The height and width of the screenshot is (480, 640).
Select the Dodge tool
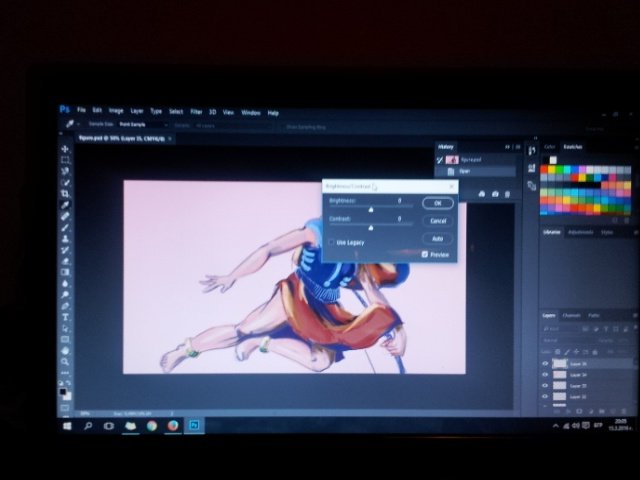[65, 295]
